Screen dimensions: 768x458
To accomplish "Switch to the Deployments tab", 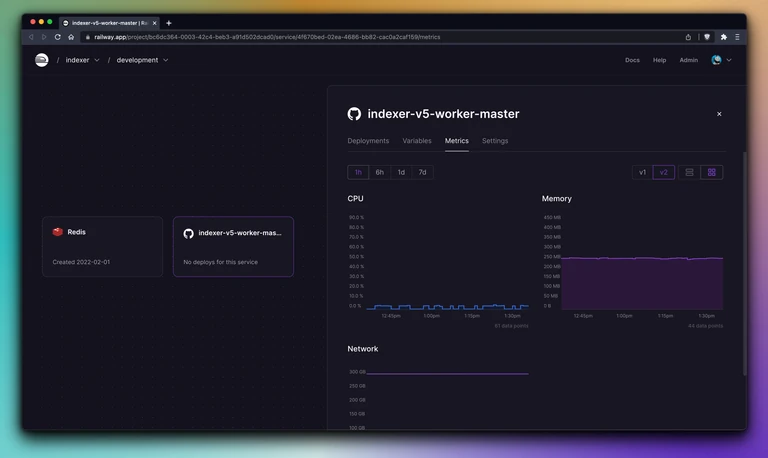I will [368, 141].
